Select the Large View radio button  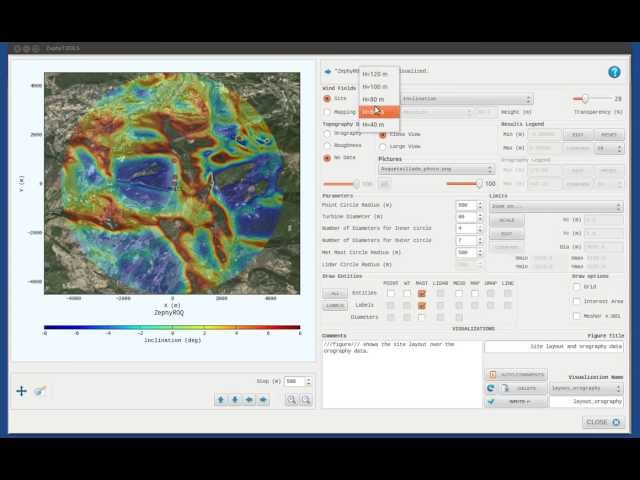382,147
